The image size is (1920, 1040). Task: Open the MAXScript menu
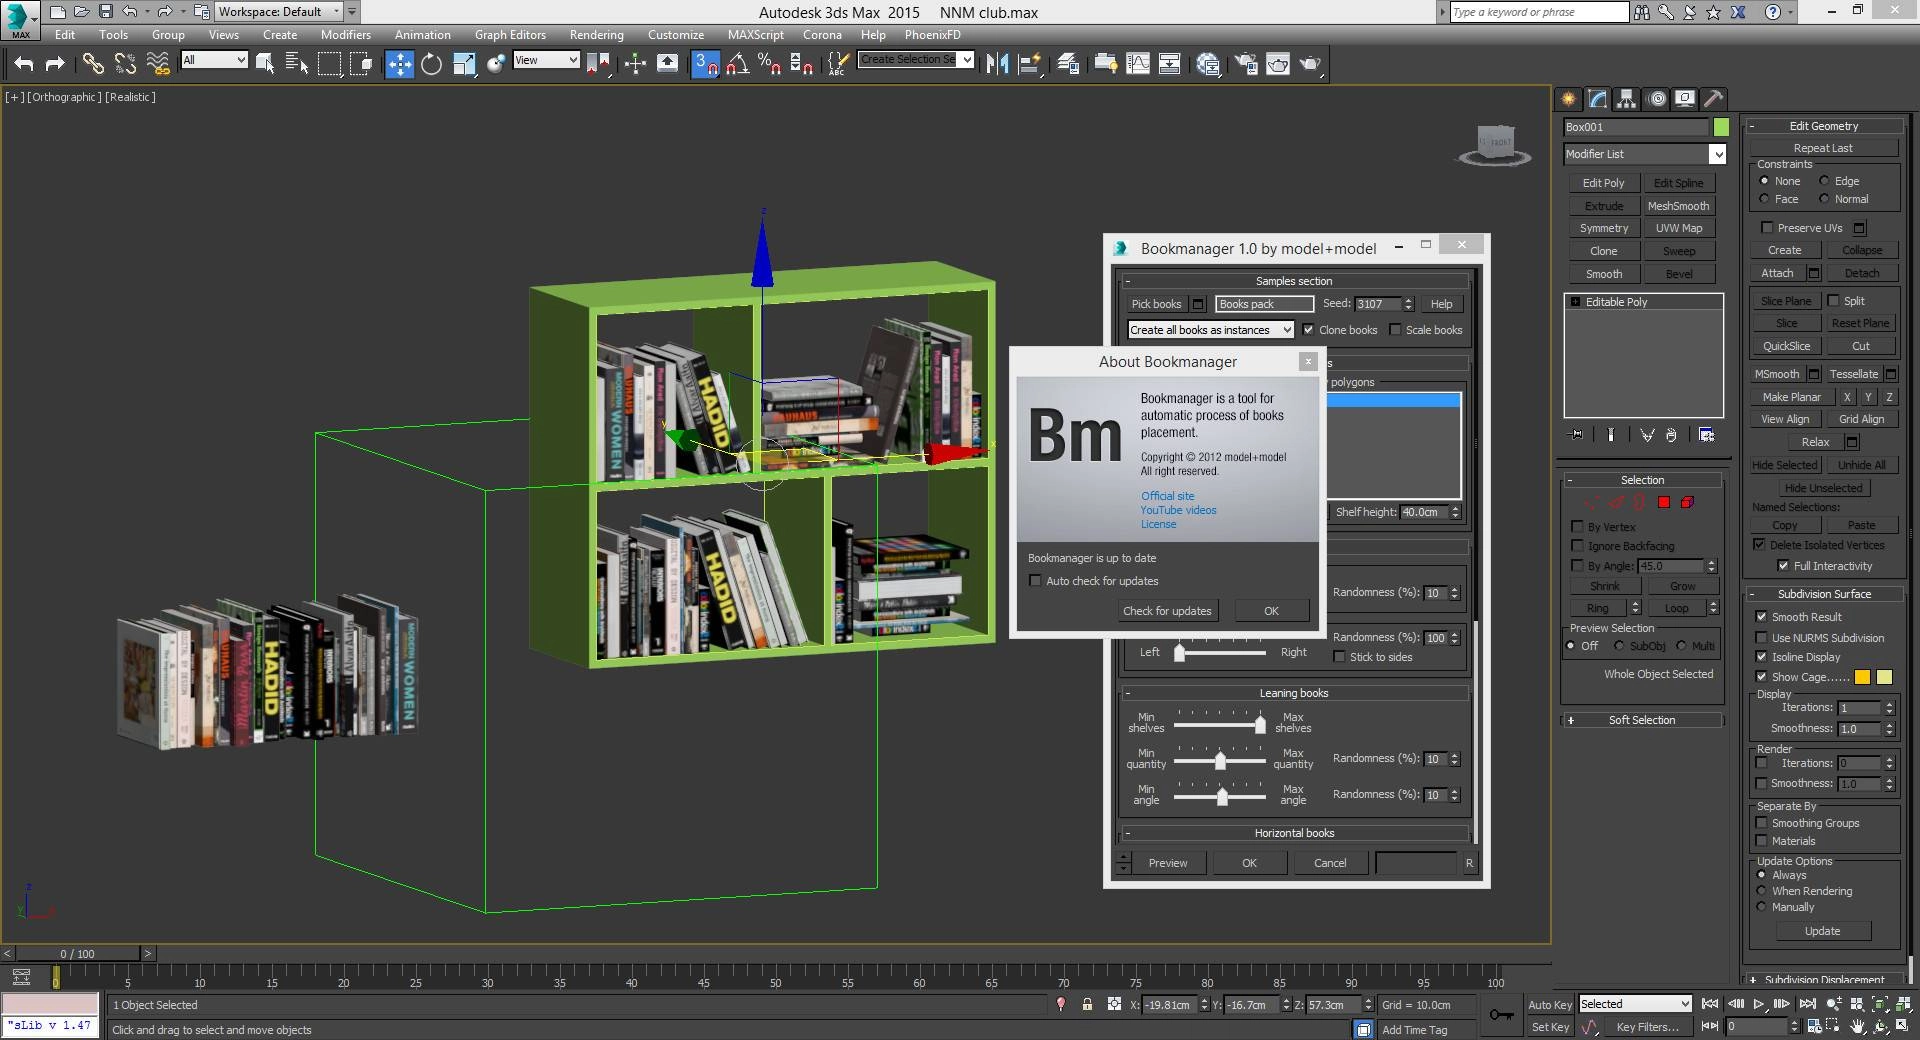coord(755,34)
